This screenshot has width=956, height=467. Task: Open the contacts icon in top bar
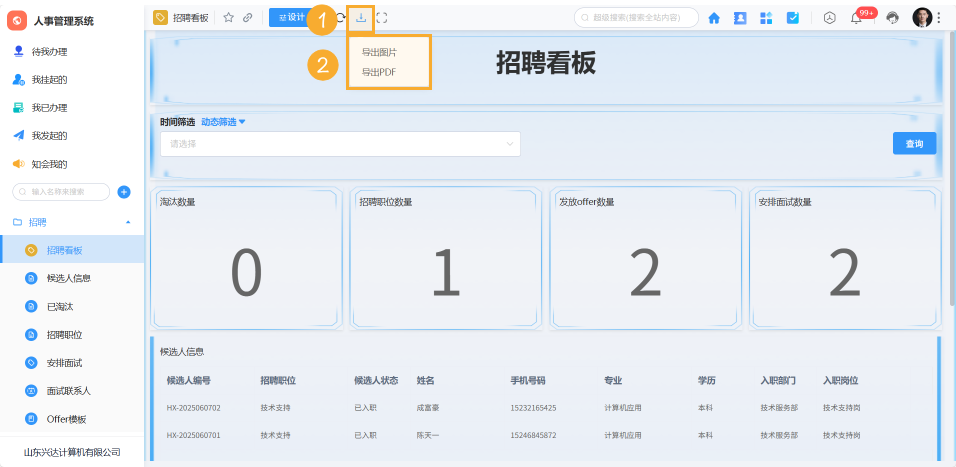[x=740, y=18]
